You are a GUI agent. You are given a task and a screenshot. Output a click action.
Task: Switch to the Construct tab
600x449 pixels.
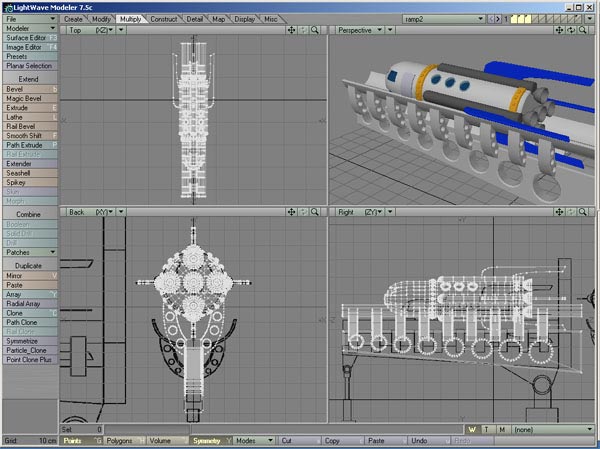click(x=163, y=19)
